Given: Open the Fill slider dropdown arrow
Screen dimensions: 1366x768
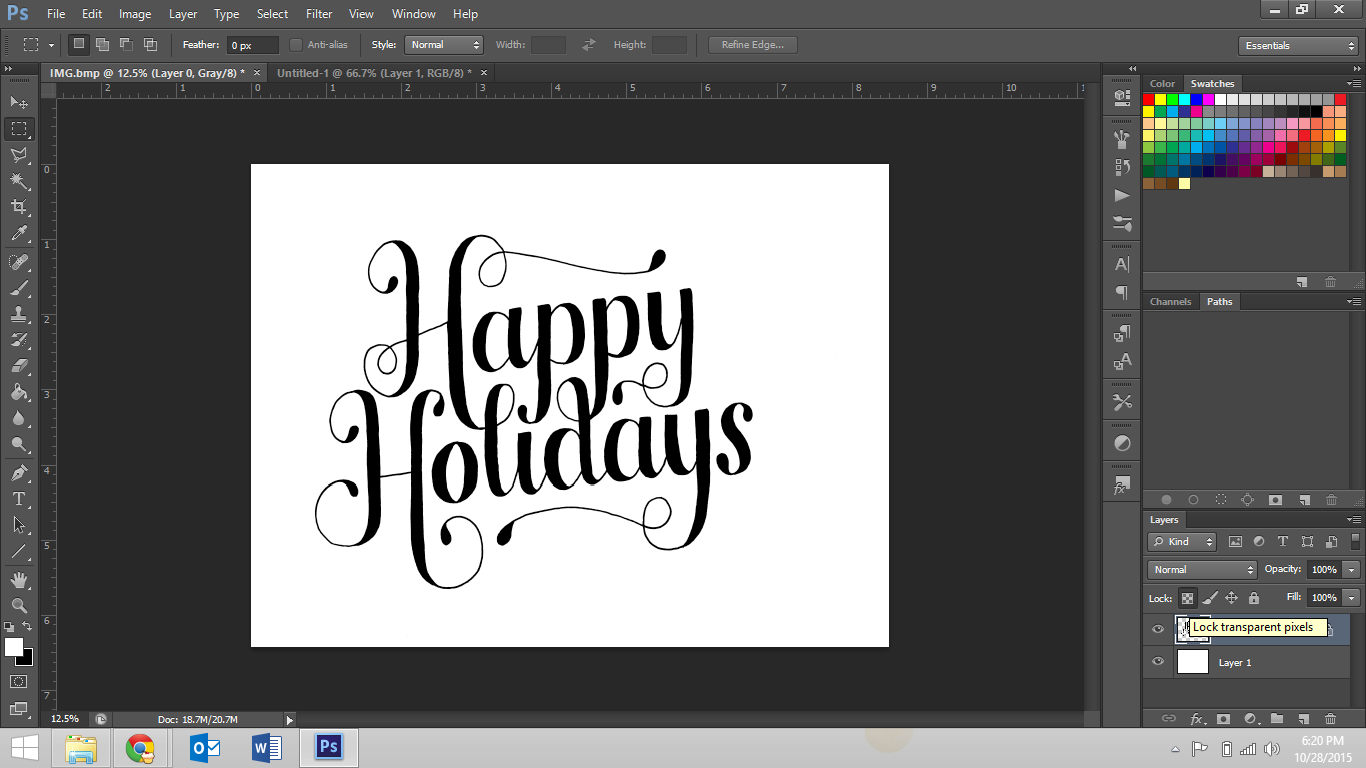Looking at the screenshot, I should pos(1352,598).
